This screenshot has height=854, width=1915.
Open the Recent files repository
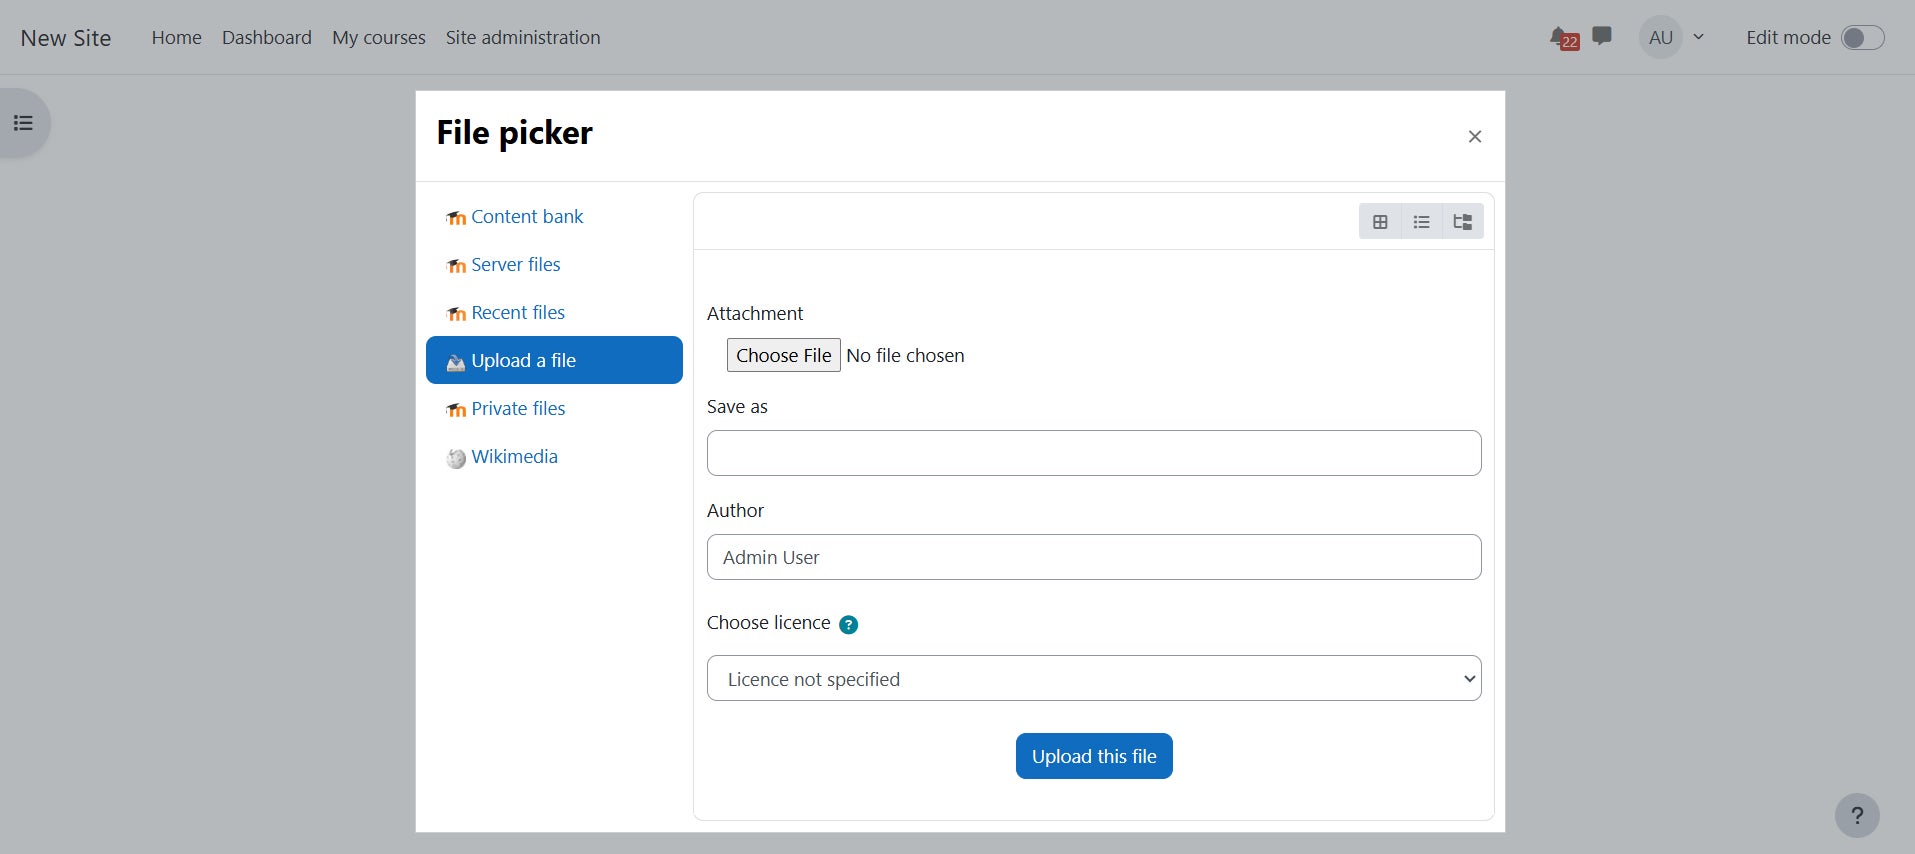[517, 313]
